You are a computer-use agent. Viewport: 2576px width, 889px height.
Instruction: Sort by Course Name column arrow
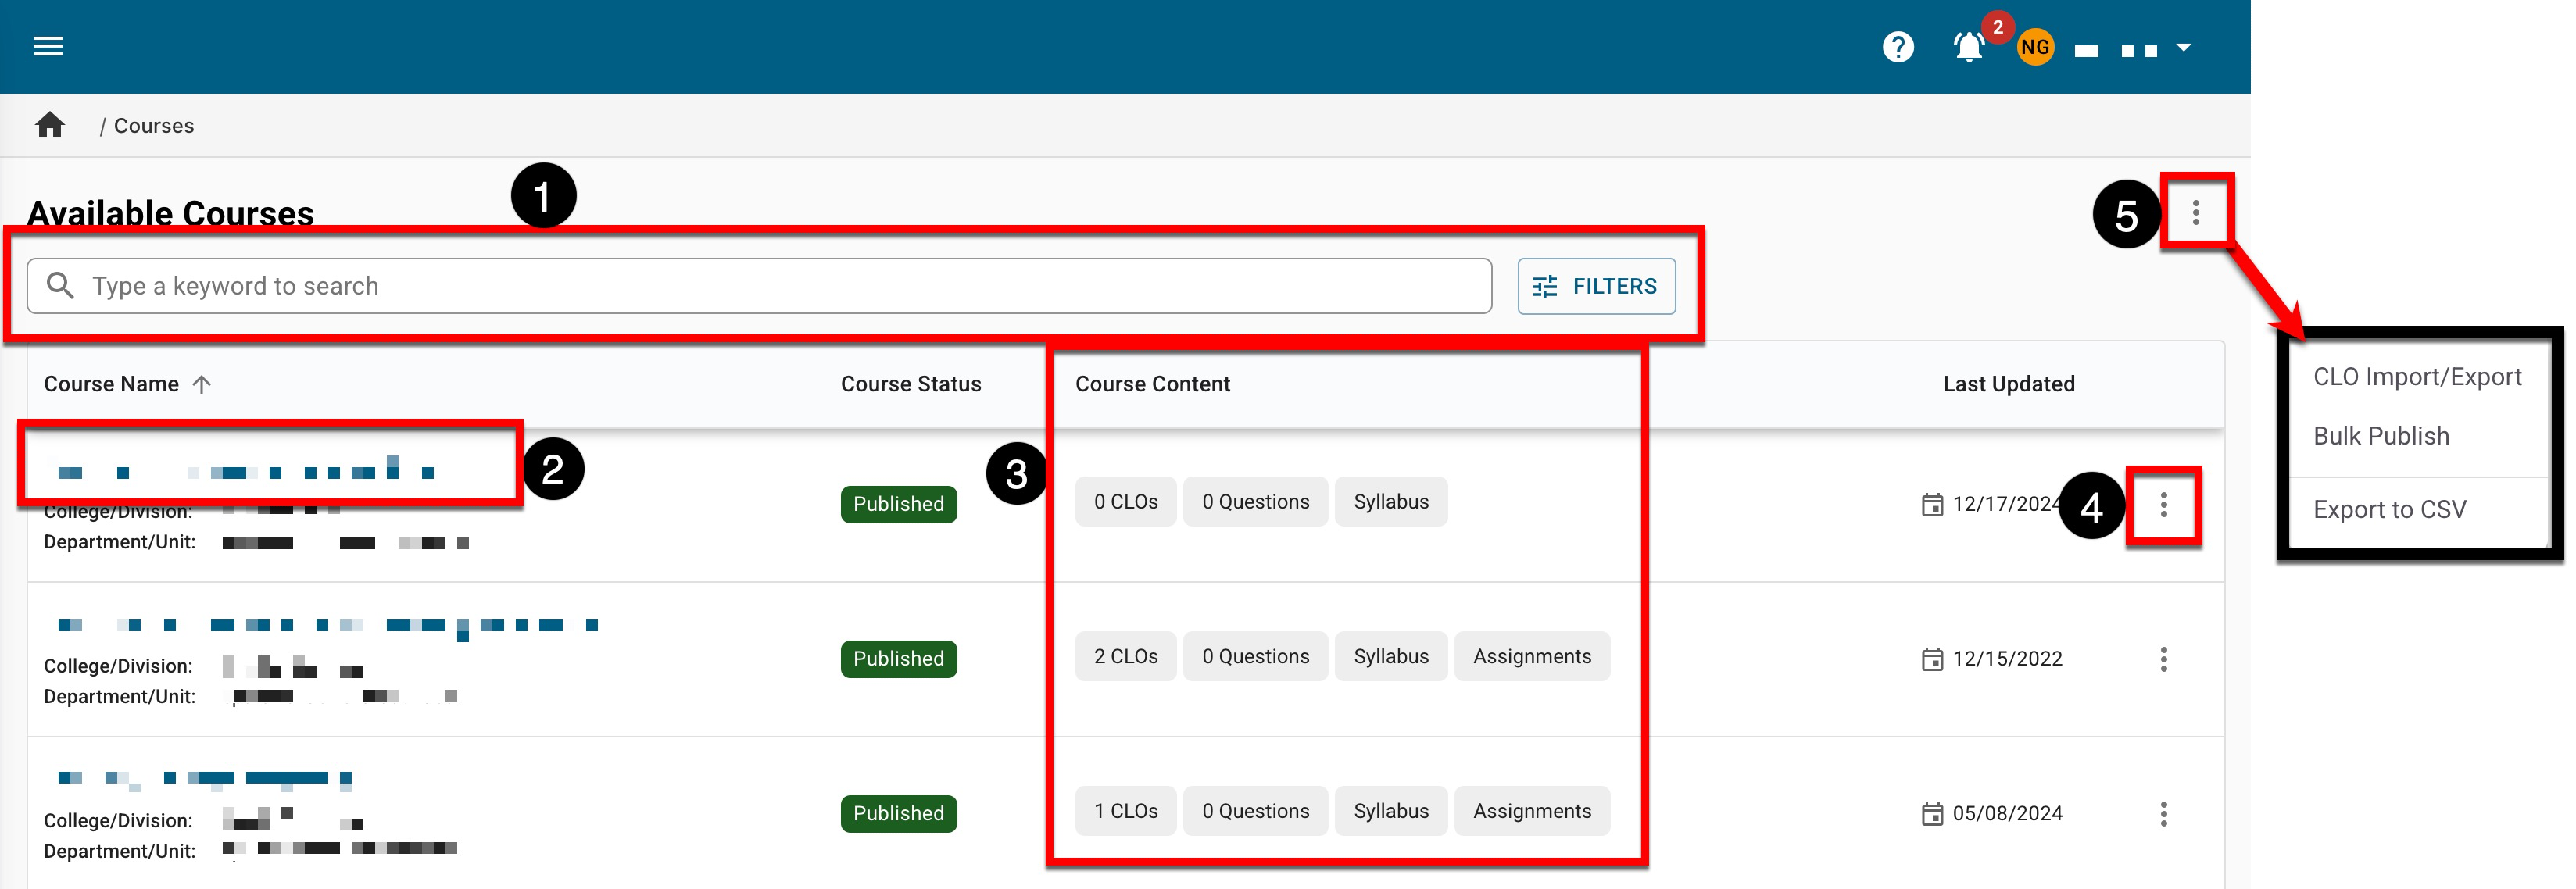[x=202, y=384]
